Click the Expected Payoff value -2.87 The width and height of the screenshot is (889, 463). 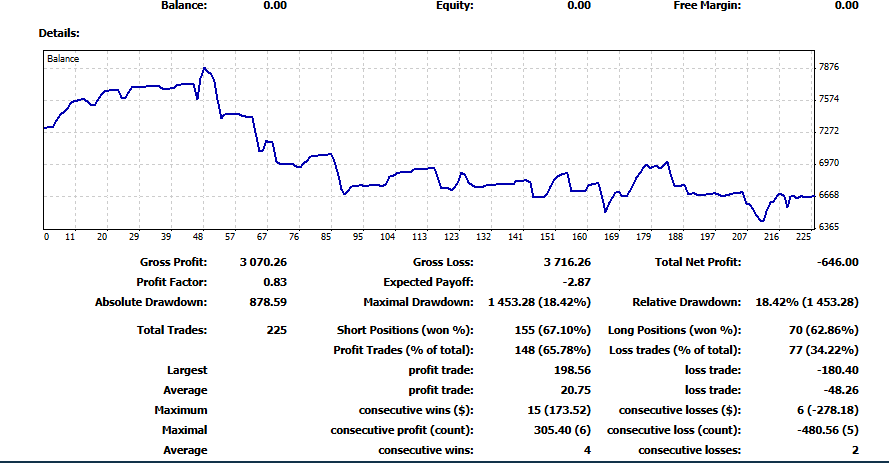(x=577, y=282)
